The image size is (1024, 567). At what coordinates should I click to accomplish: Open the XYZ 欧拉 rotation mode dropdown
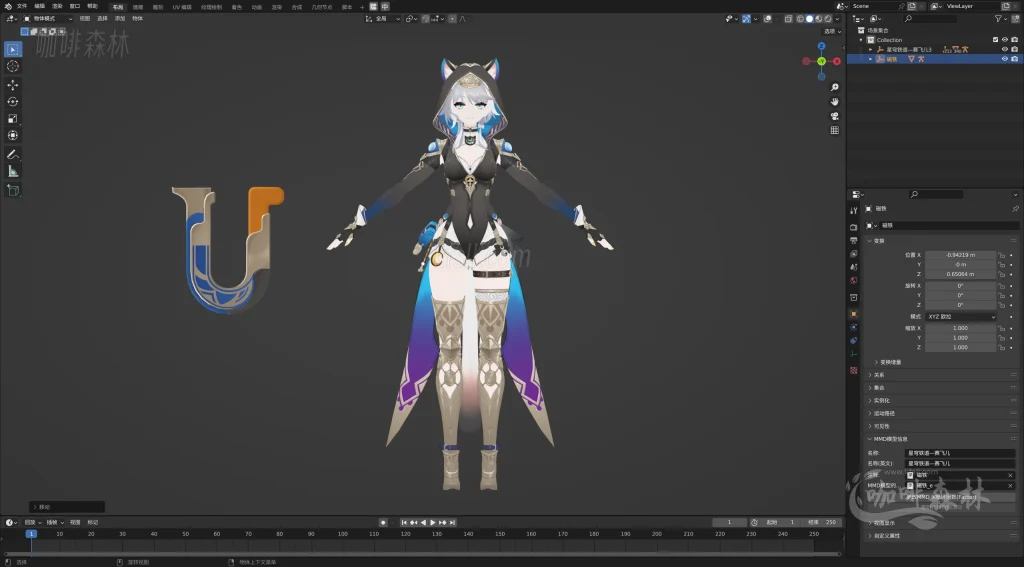point(961,317)
